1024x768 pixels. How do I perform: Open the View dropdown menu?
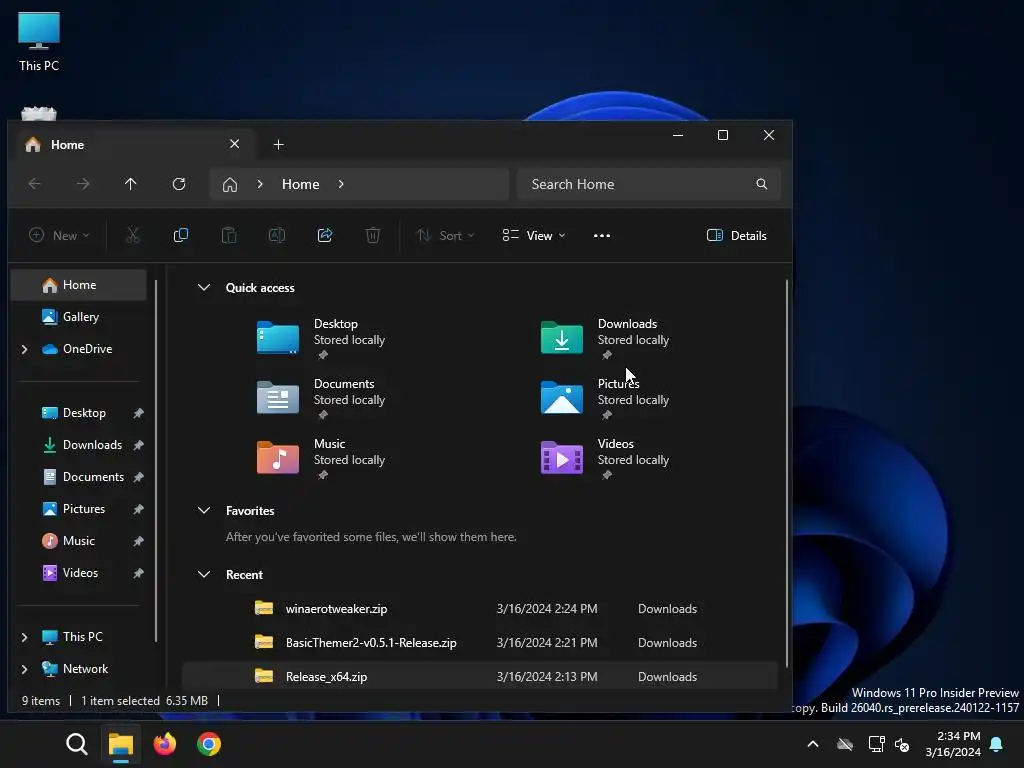click(534, 236)
